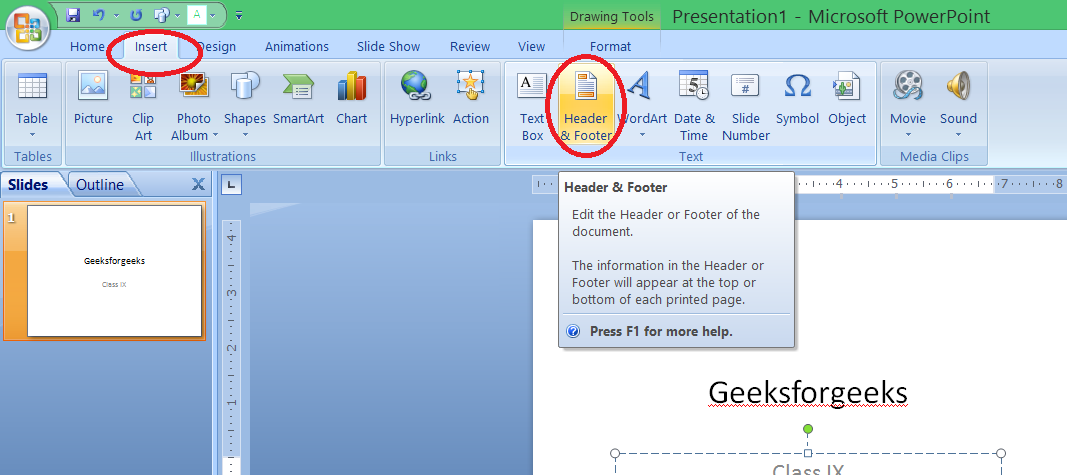This screenshot has width=1067, height=475.
Task: Open the Office button menu
Action: pos(27,28)
